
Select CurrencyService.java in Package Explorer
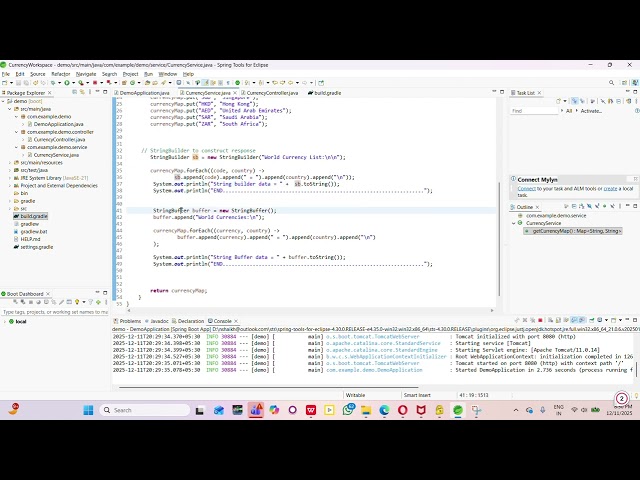pyautogui.click(x=56, y=155)
